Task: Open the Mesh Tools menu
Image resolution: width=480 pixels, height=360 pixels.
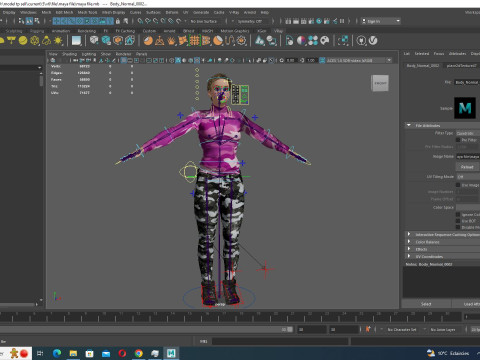Action: (x=87, y=12)
